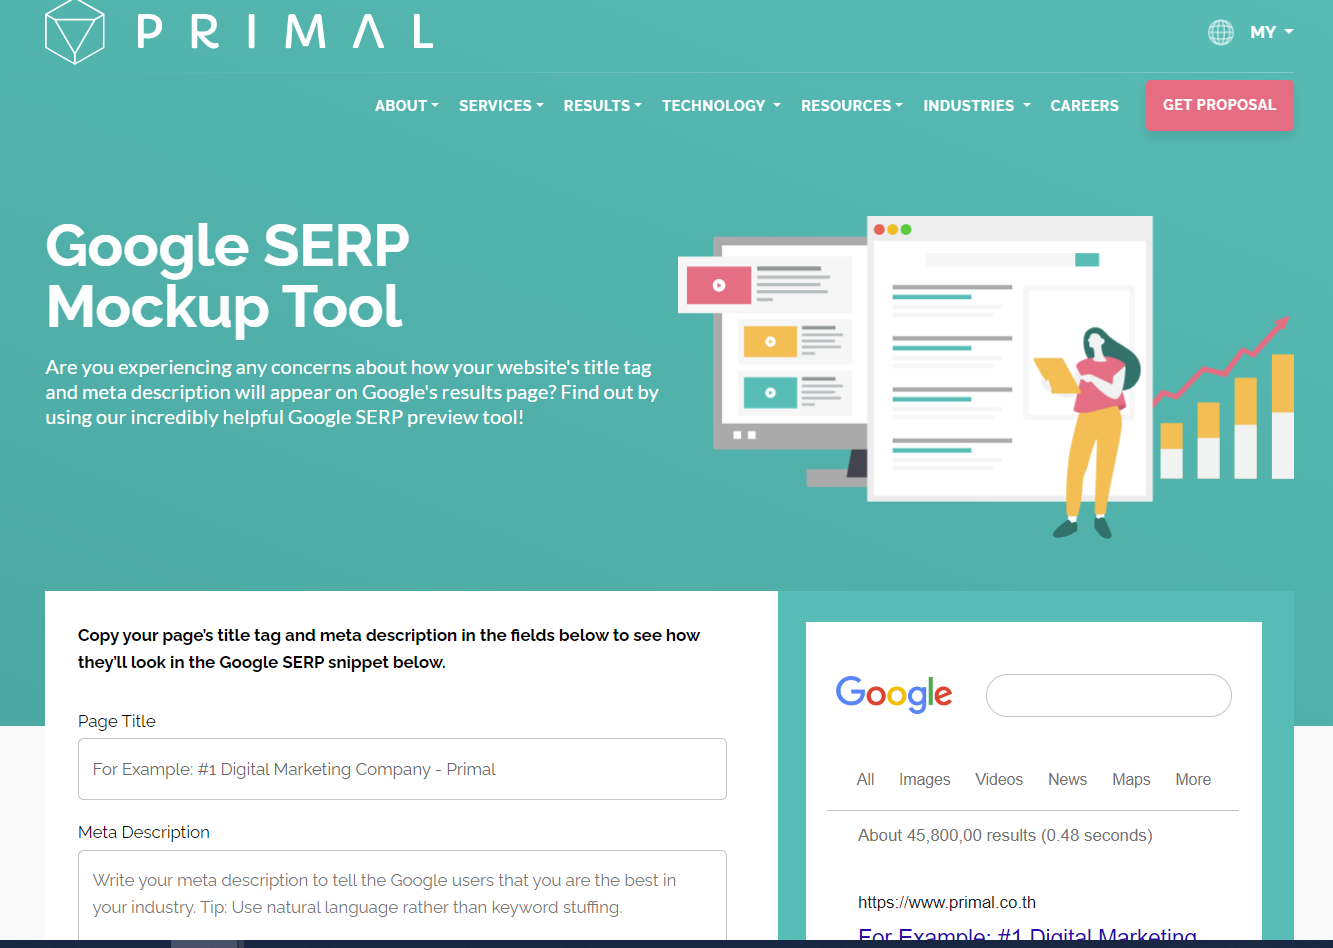The height and width of the screenshot is (948, 1333).
Task: Open the RESULTS dropdown
Action: click(602, 105)
